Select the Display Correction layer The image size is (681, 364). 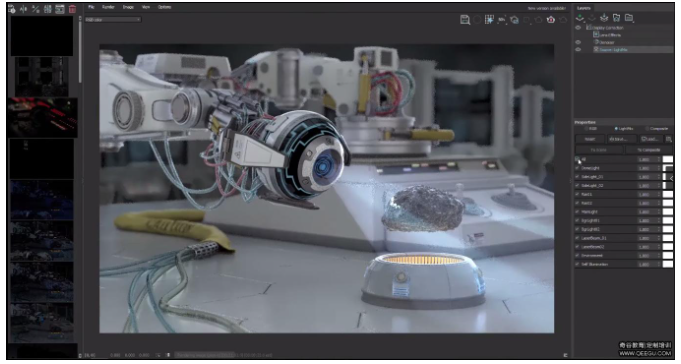[608, 27]
